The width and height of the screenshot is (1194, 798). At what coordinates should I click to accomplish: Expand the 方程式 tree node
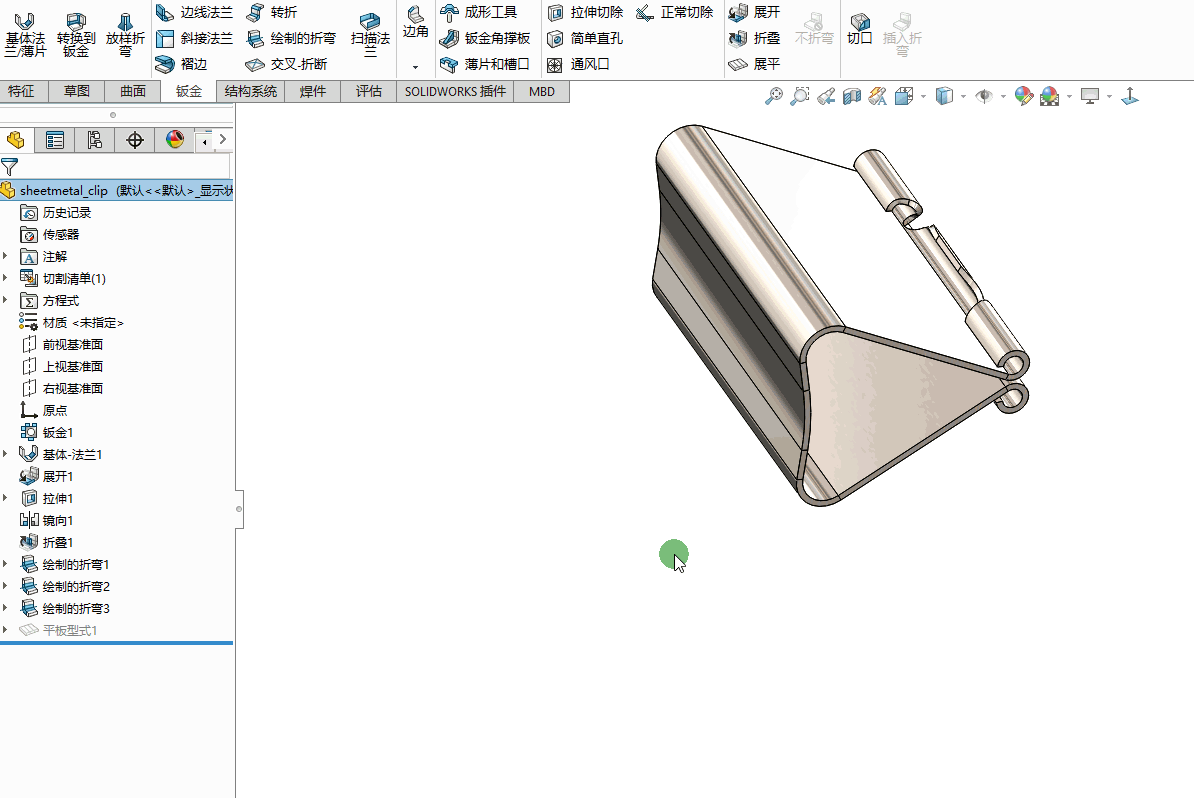click(5, 301)
